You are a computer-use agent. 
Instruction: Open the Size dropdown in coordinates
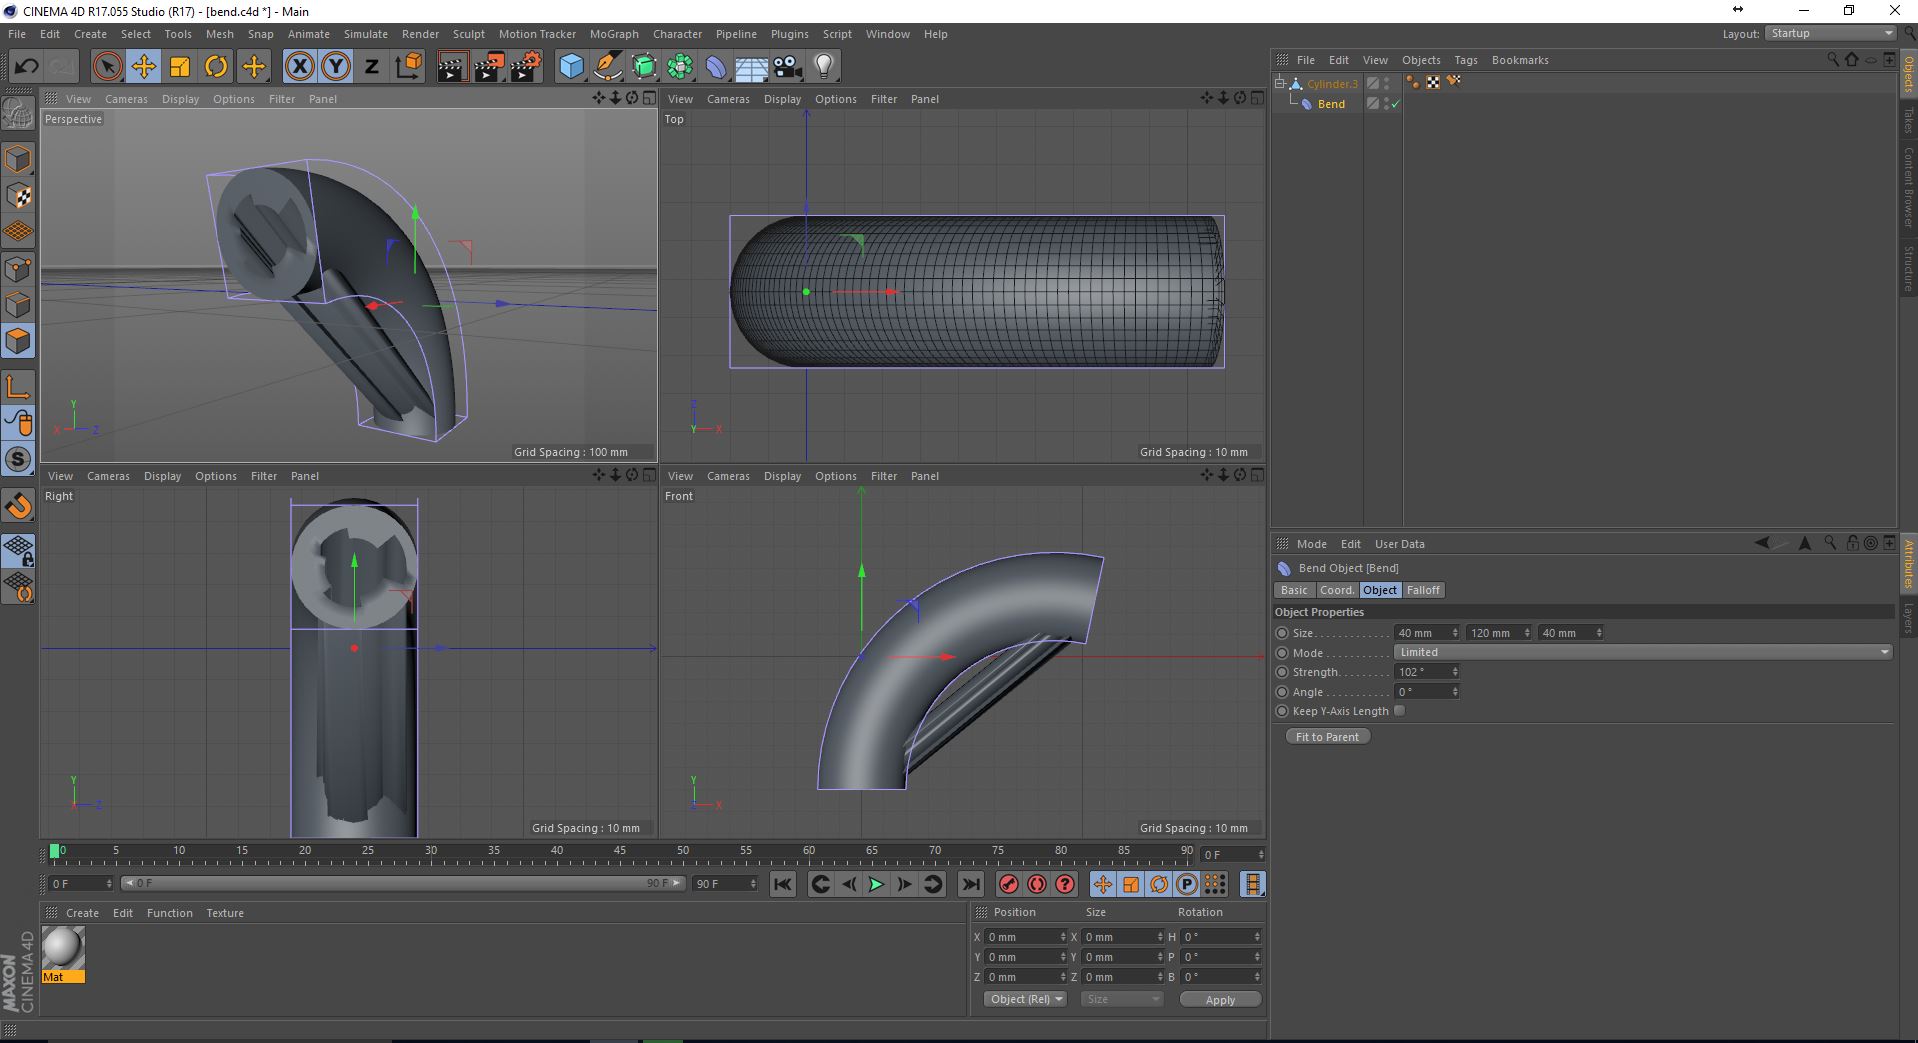[1122, 999]
